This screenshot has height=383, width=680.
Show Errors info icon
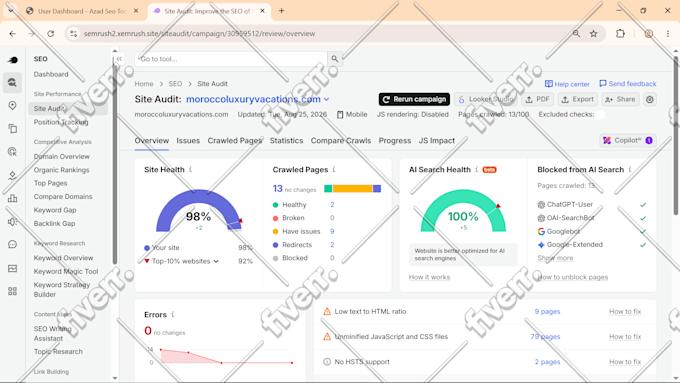(173, 314)
